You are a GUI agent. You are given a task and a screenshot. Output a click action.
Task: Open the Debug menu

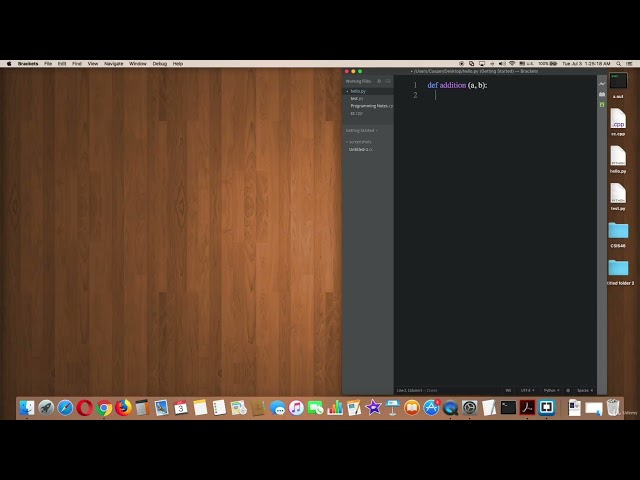click(160, 63)
